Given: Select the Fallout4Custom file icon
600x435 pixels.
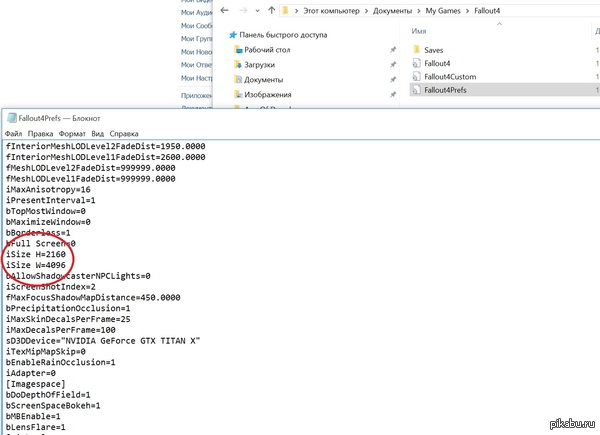Looking at the screenshot, I should (x=417, y=76).
